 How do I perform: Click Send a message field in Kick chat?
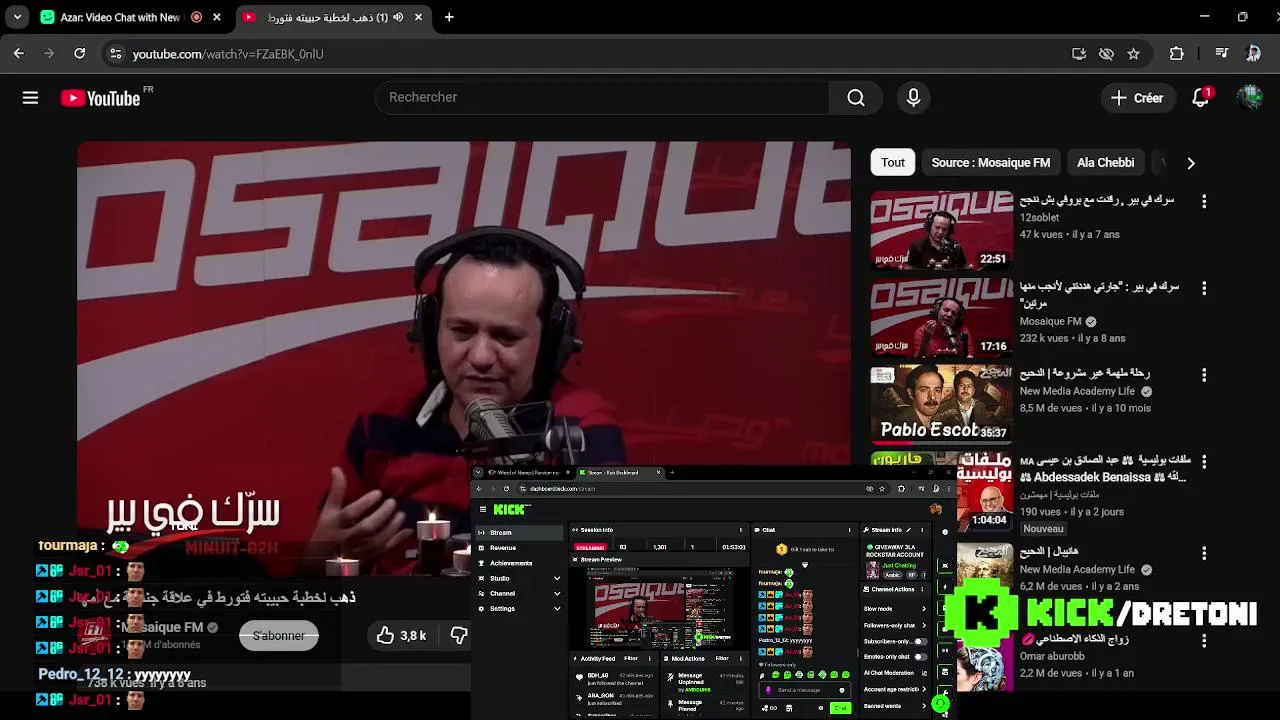click(x=806, y=690)
